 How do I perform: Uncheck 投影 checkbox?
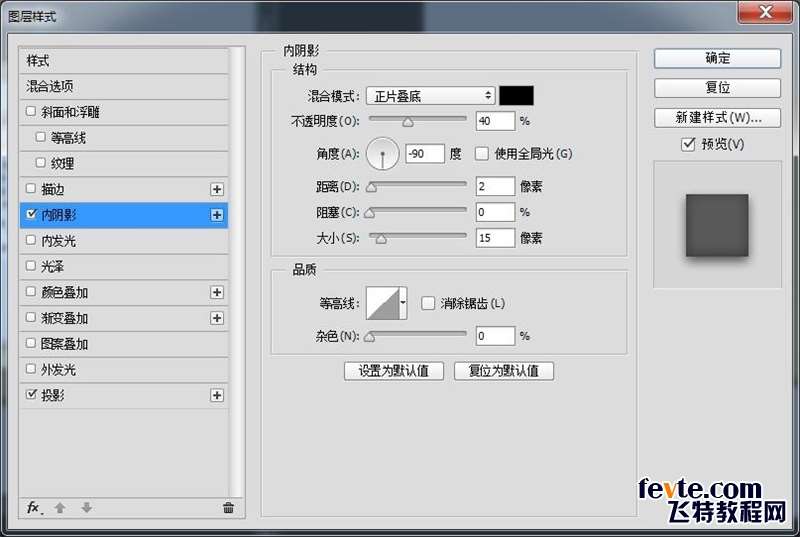[x=31, y=394]
